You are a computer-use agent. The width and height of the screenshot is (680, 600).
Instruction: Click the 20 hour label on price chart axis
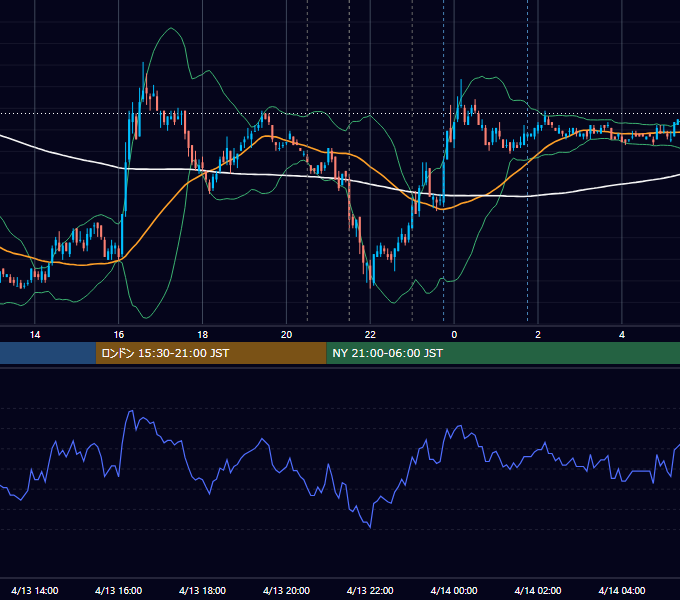(286, 335)
